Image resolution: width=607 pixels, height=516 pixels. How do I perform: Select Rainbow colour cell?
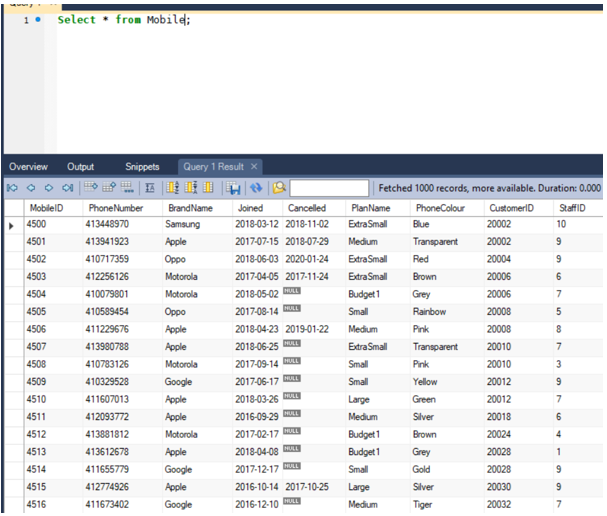point(429,312)
